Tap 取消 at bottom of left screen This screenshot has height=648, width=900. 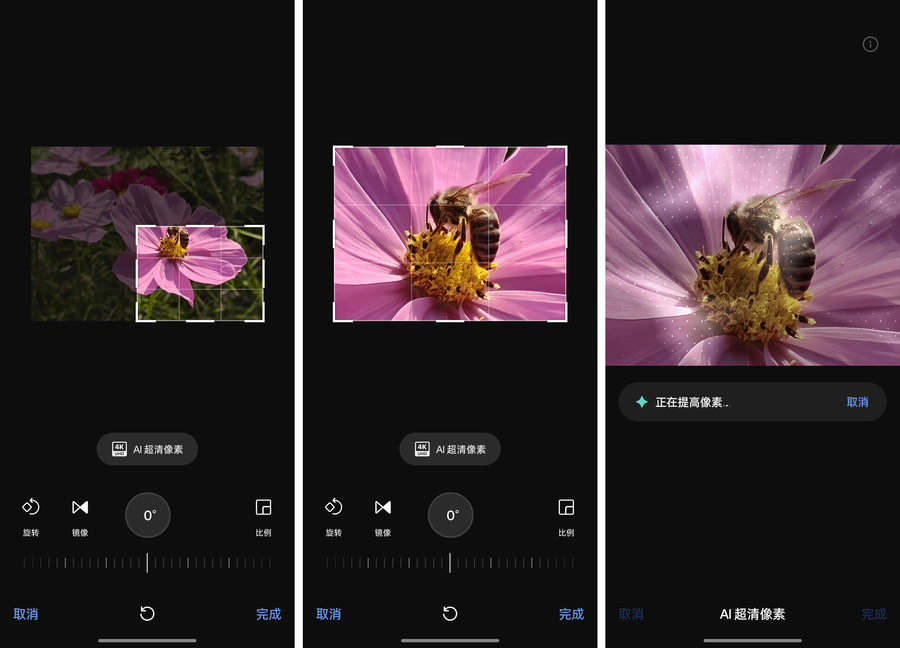point(26,614)
